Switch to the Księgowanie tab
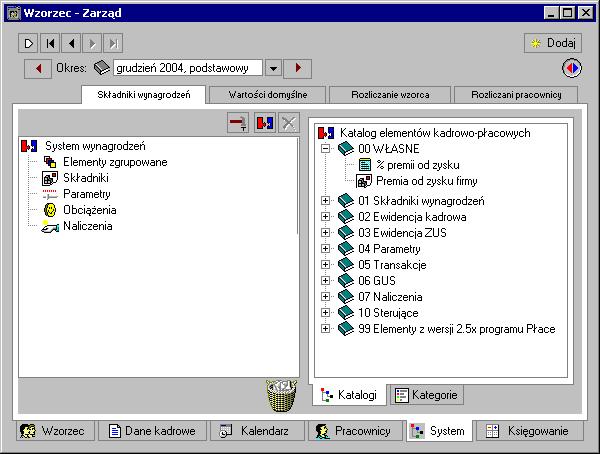 pos(530,431)
